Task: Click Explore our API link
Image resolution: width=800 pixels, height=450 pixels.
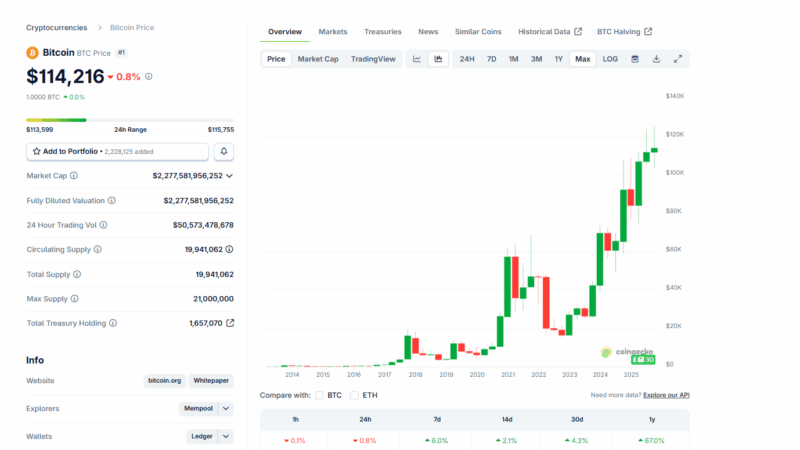Action: tap(666, 395)
